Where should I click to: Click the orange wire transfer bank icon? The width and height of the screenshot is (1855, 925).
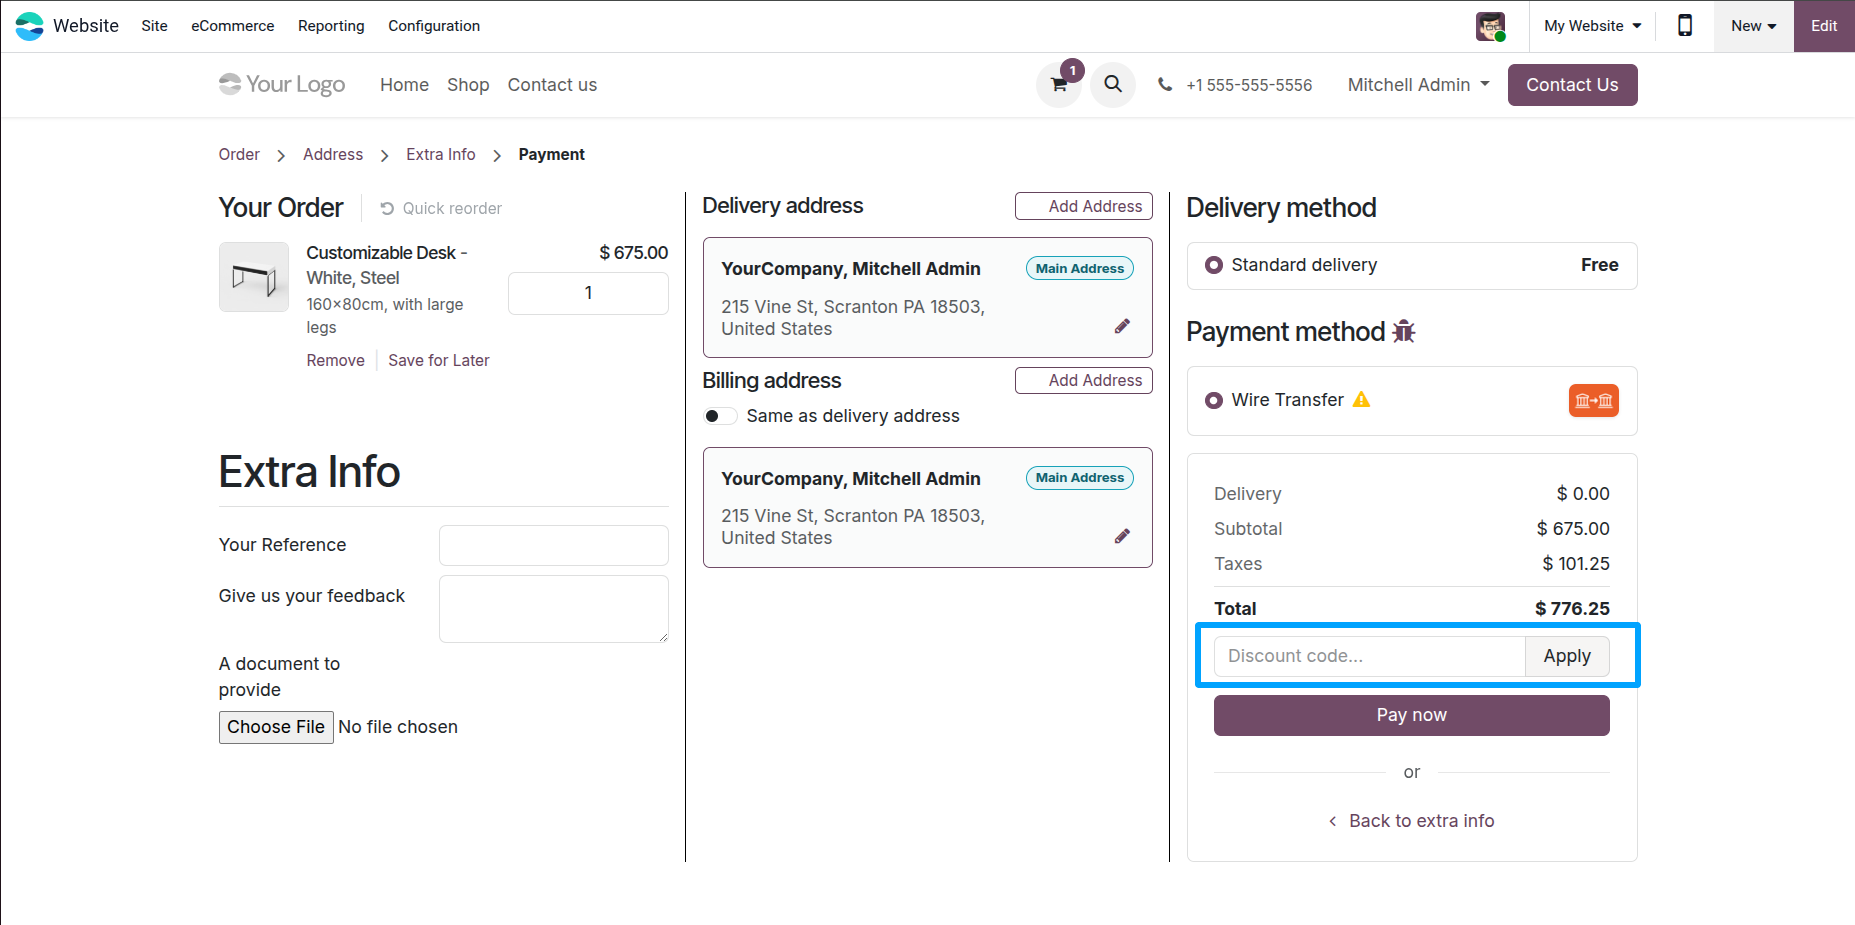pyautogui.click(x=1594, y=401)
